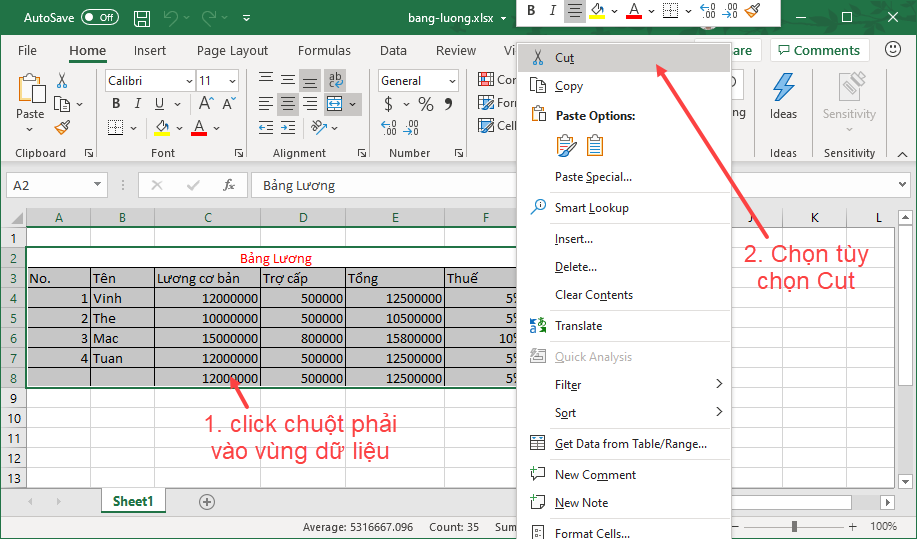Click mini toolbar red font color
The height and width of the screenshot is (539, 917).
pos(634,11)
